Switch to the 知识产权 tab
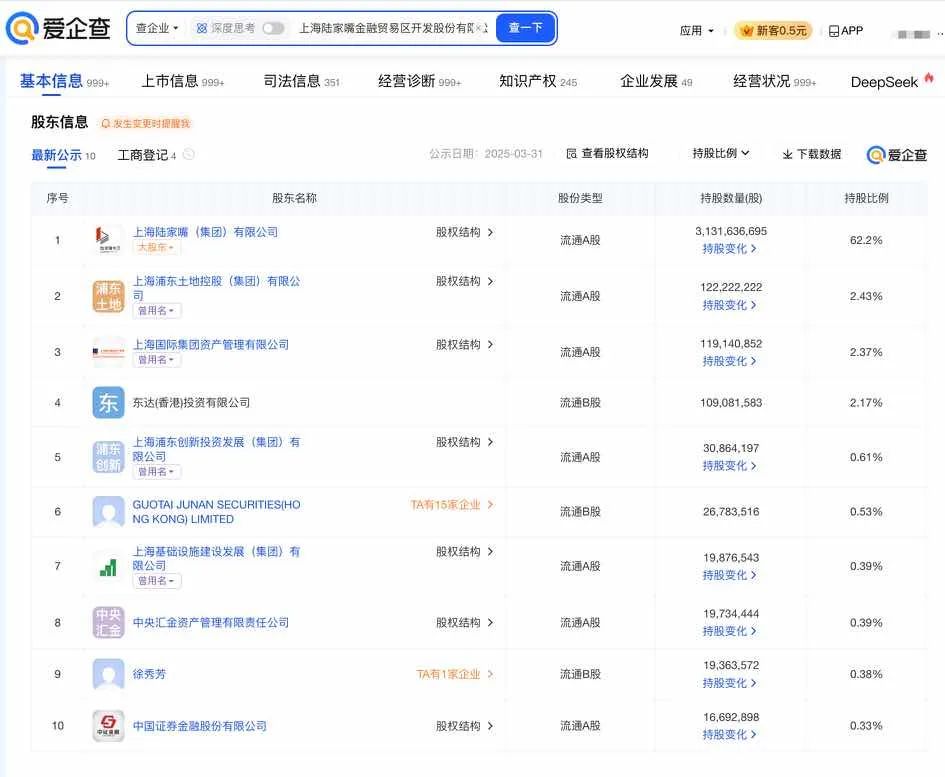 point(538,81)
